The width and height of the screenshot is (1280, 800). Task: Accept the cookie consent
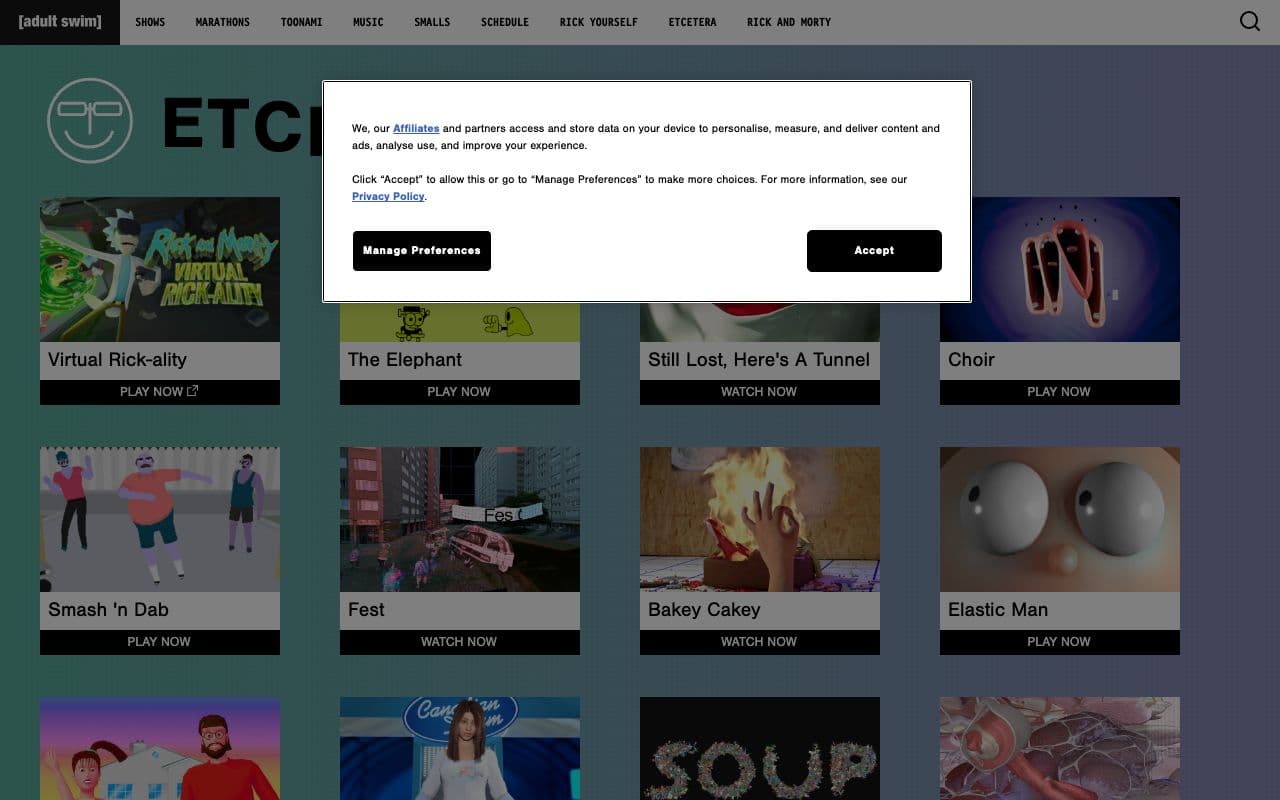(874, 251)
